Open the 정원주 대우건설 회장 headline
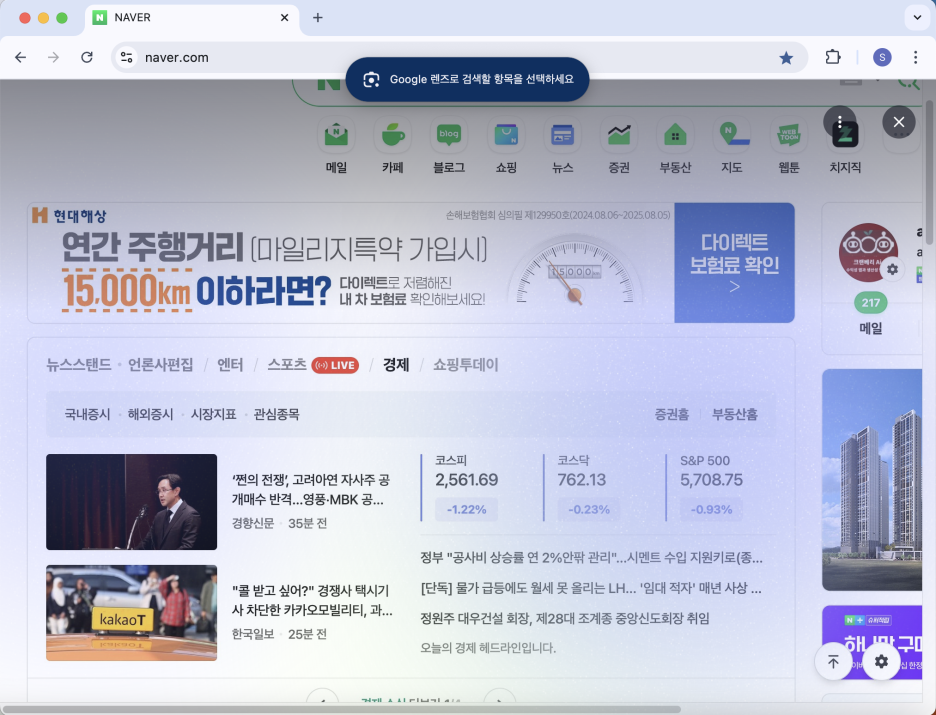The image size is (936, 715). coord(565,618)
